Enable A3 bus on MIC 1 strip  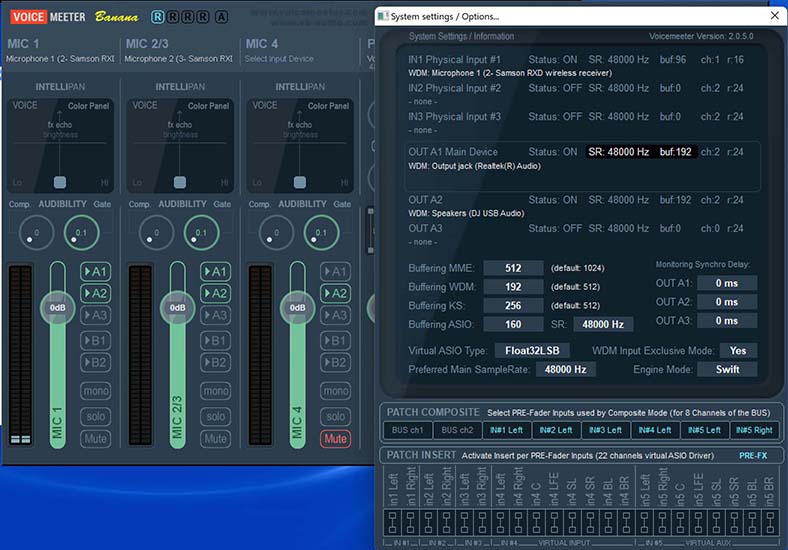coord(95,315)
